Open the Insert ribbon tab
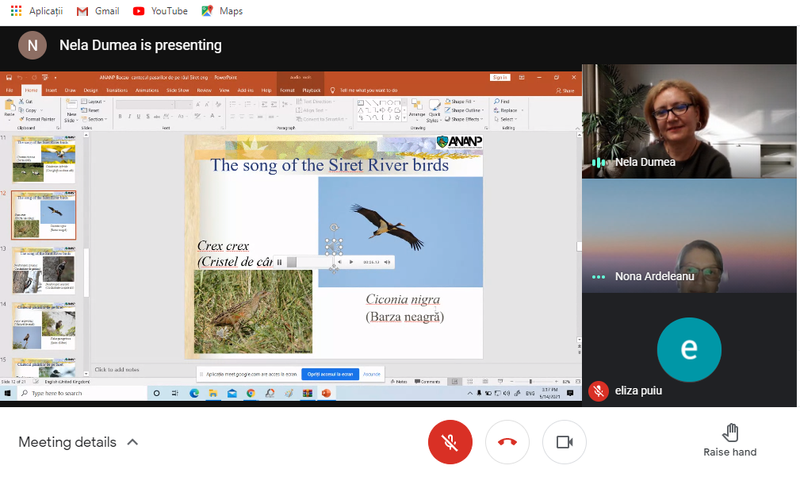800x477 pixels. click(x=51, y=90)
